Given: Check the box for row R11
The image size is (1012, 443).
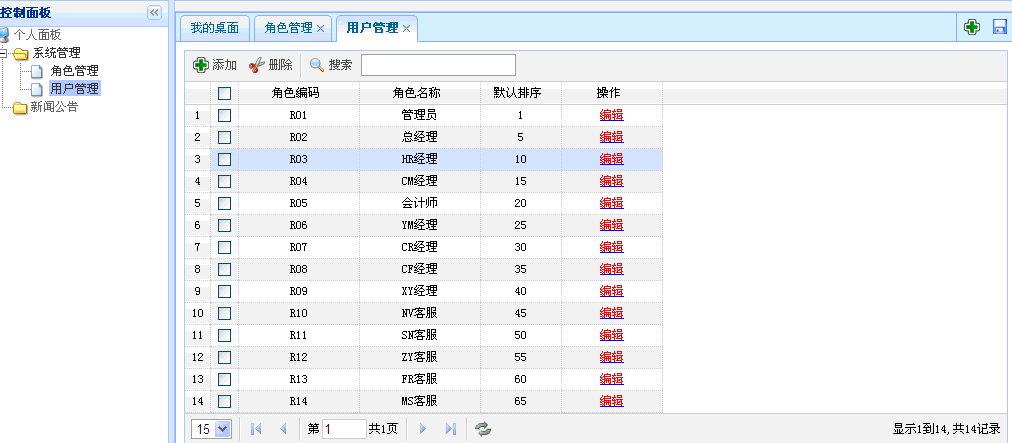Looking at the screenshot, I should click(224, 335).
